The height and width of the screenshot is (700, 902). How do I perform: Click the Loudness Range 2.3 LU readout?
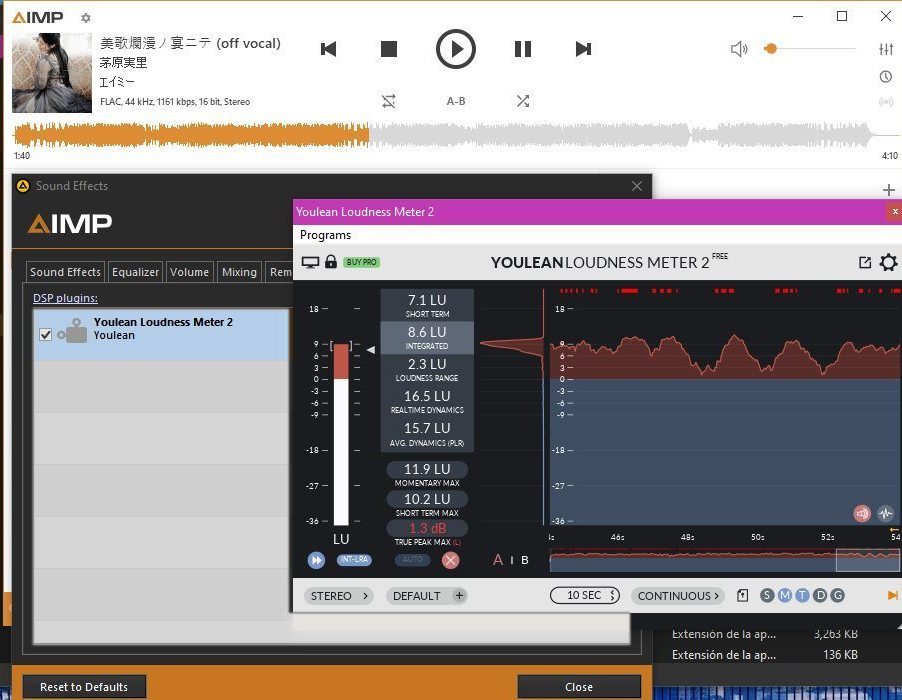tap(427, 369)
